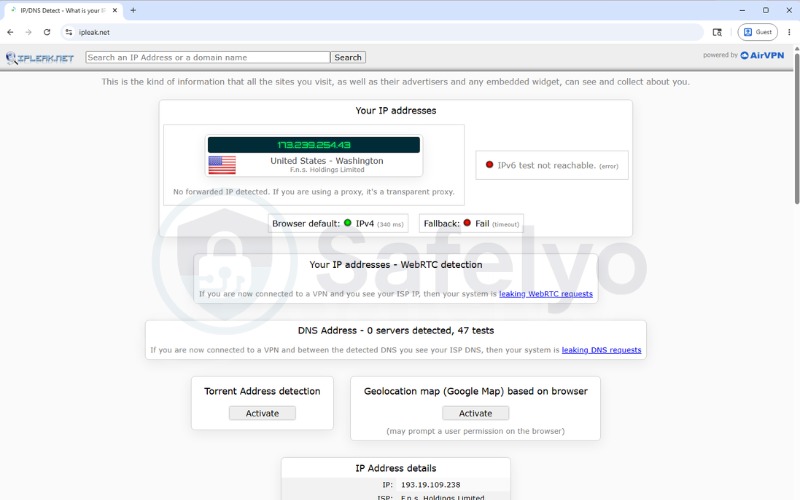
Task: Click the green IP address display
Action: click(x=314, y=145)
